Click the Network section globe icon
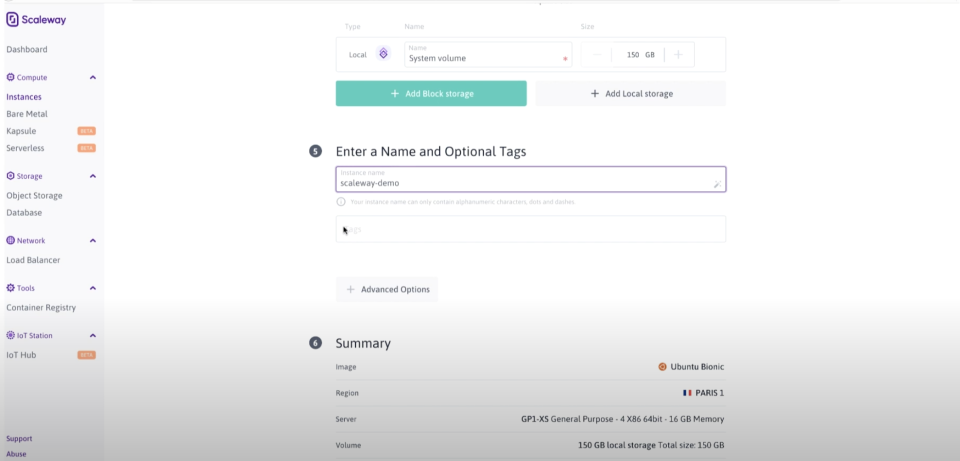Image resolution: width=960 pixels, height=461 pixels. [10, 241]
